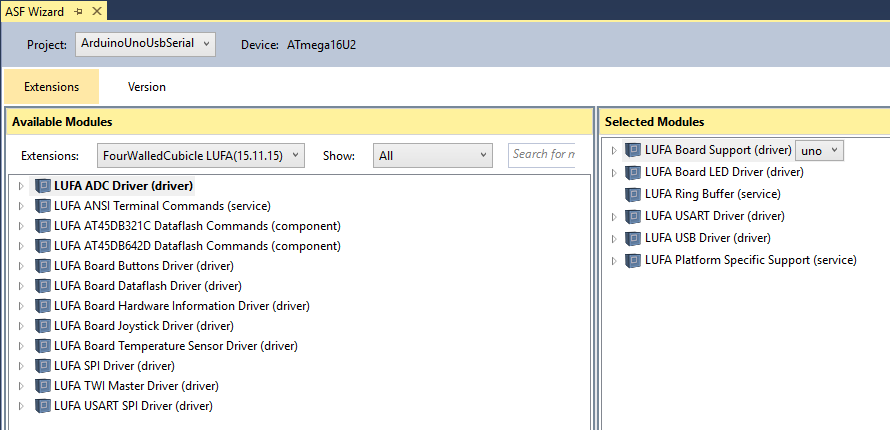Click the LUFA ADC Driver module icon
The height and width of the screenshot is (430, 890).
[43, 186]
